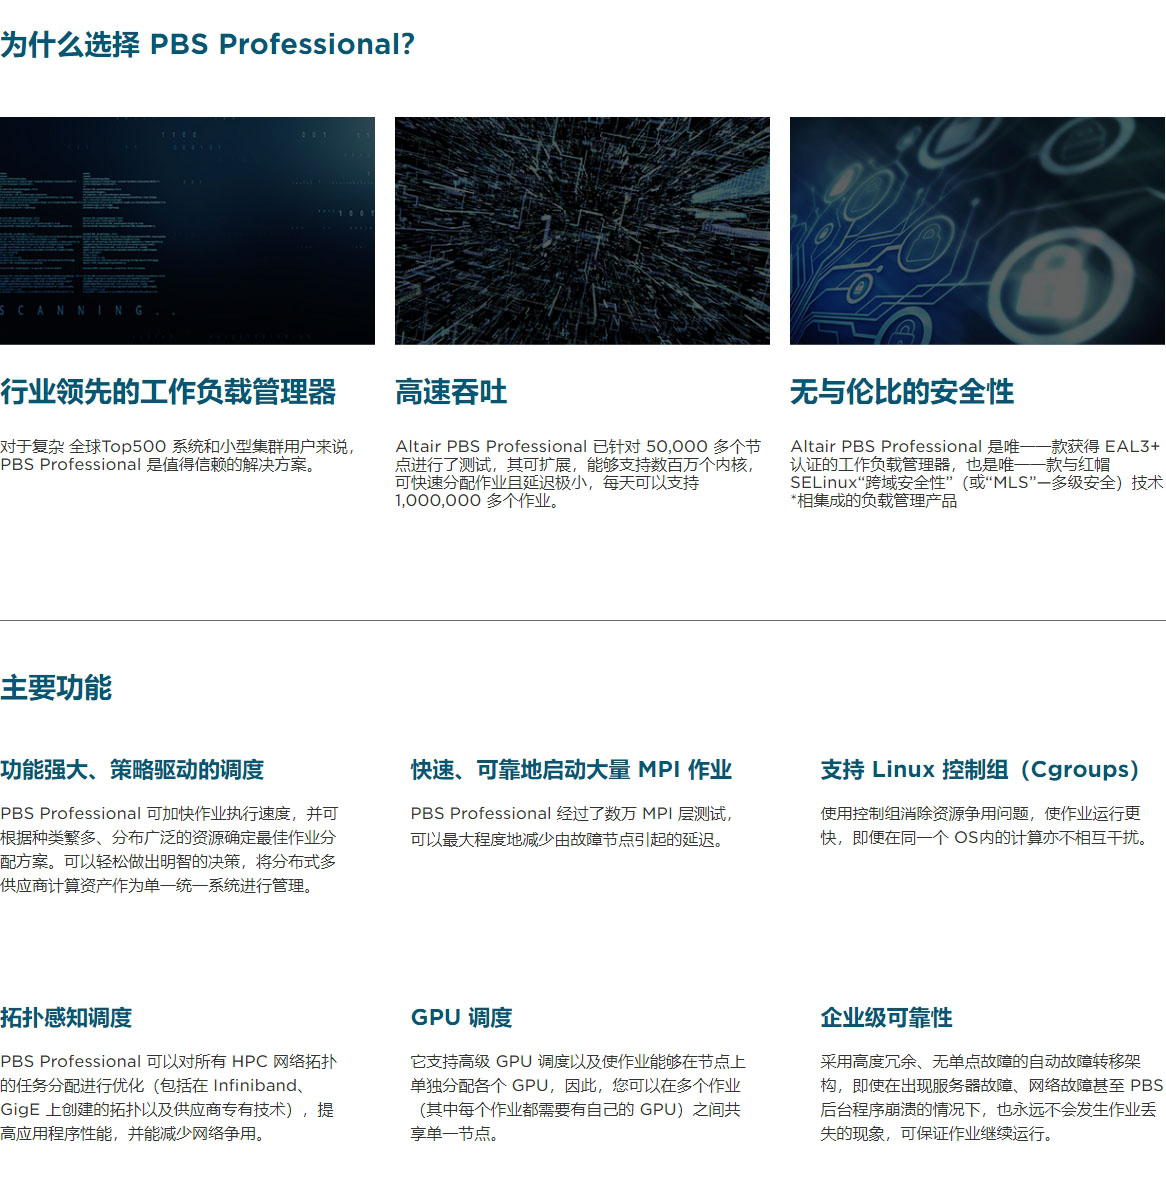This screenshot has width=1166, height=1188.
Task: Click the heading '无与伦比的安全性'
Action: coord(902,392)
